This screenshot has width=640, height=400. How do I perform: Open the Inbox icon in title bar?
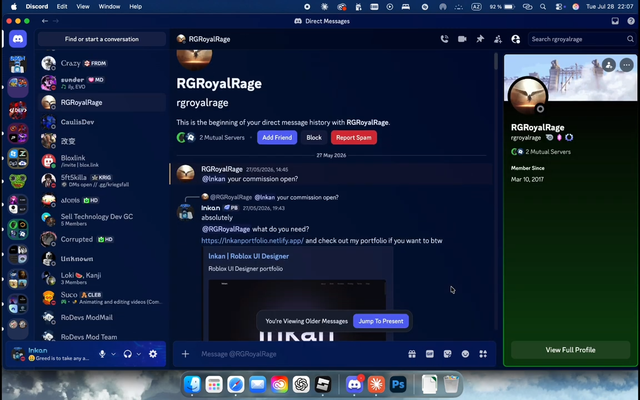point(615,21)
